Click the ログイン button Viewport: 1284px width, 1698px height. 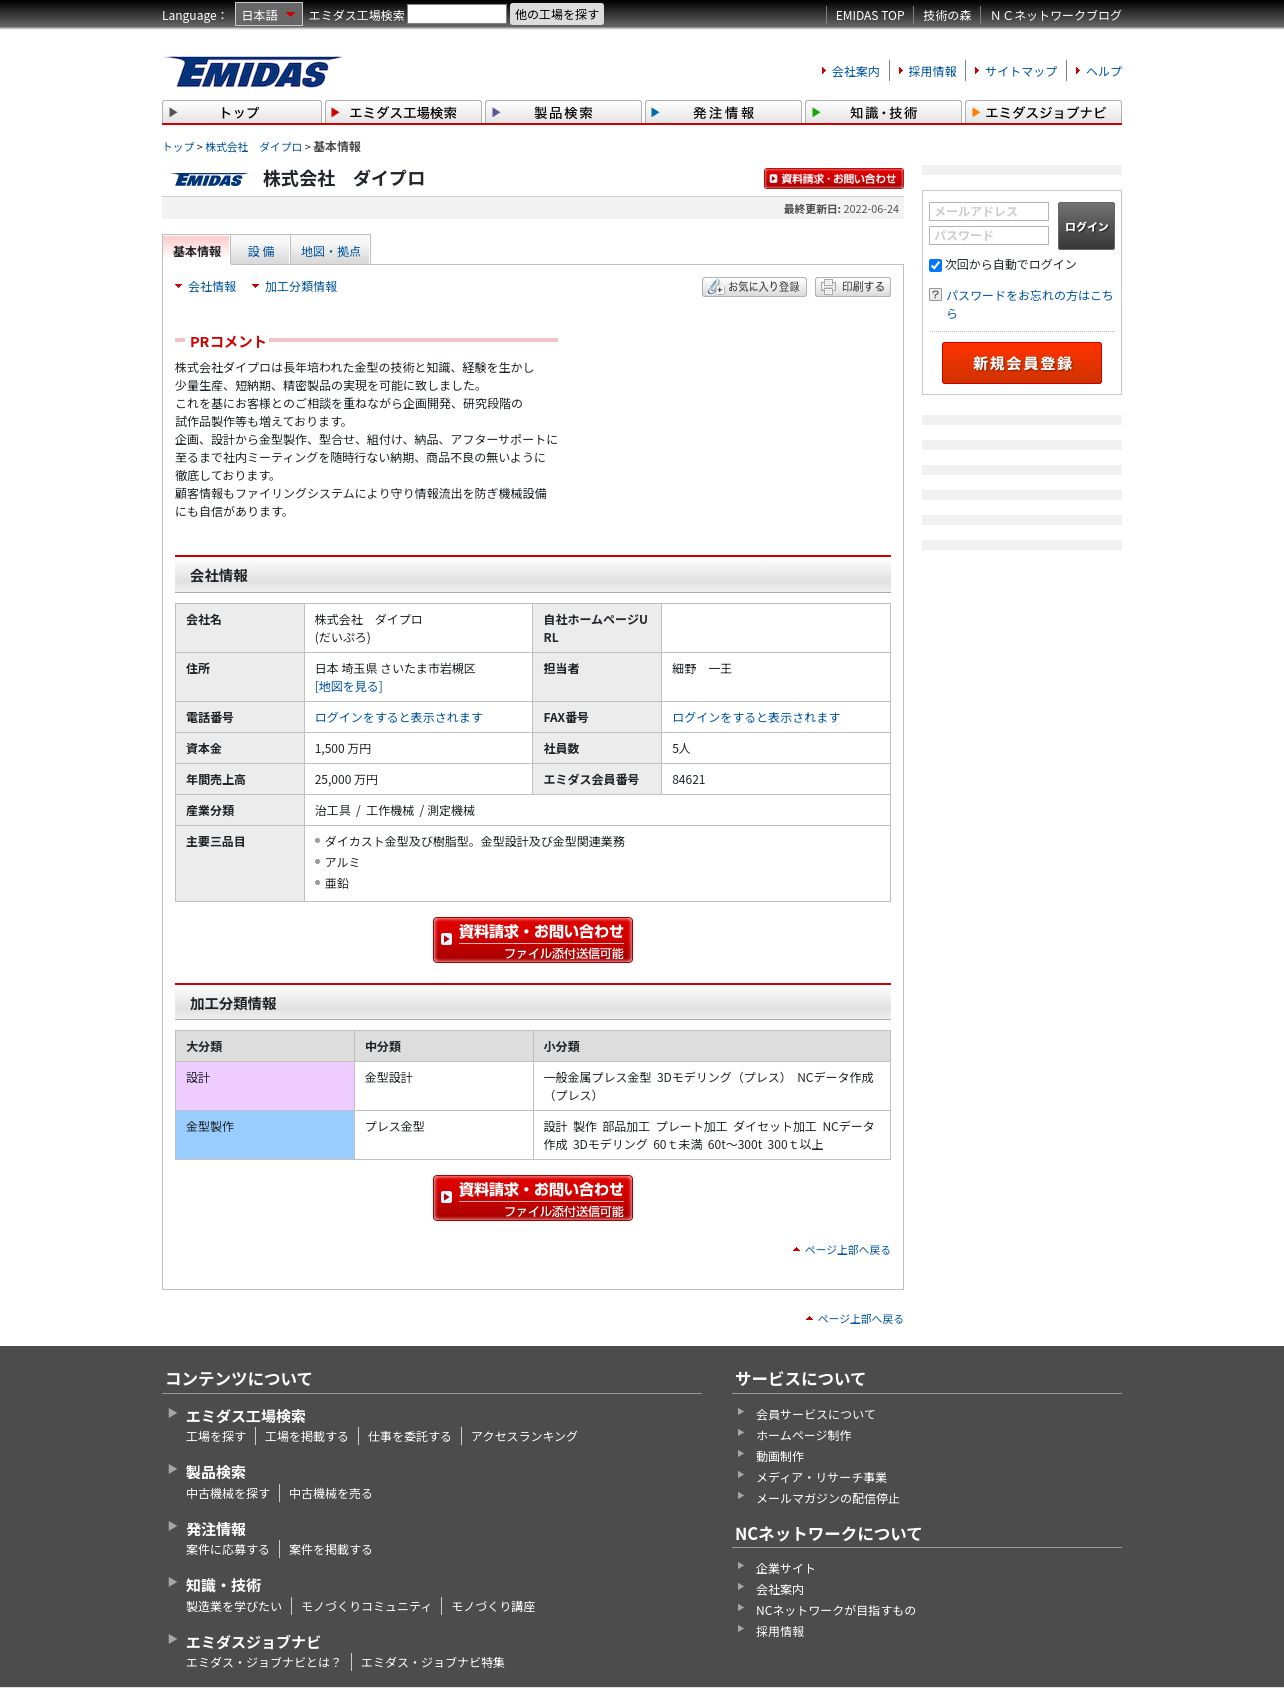[1086, 226]
